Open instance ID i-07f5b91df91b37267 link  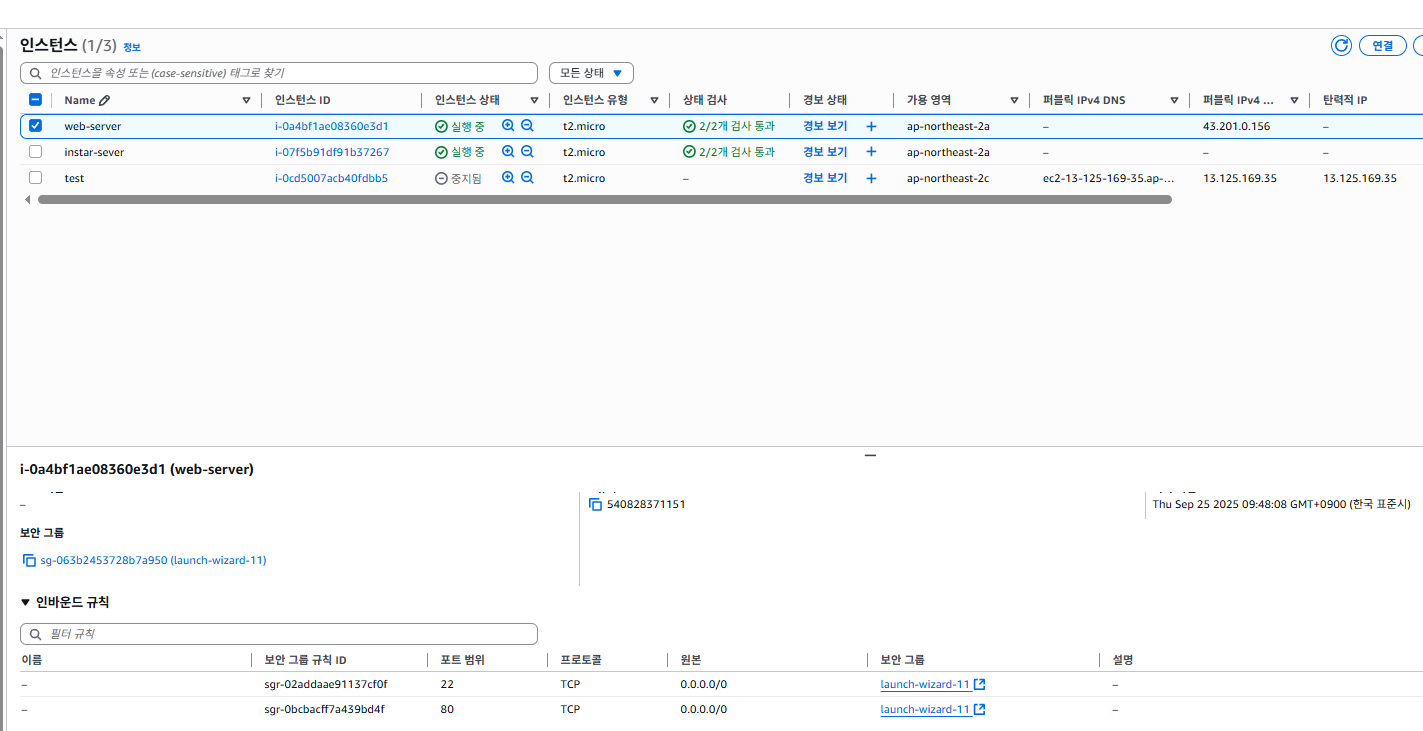point(332,152)
